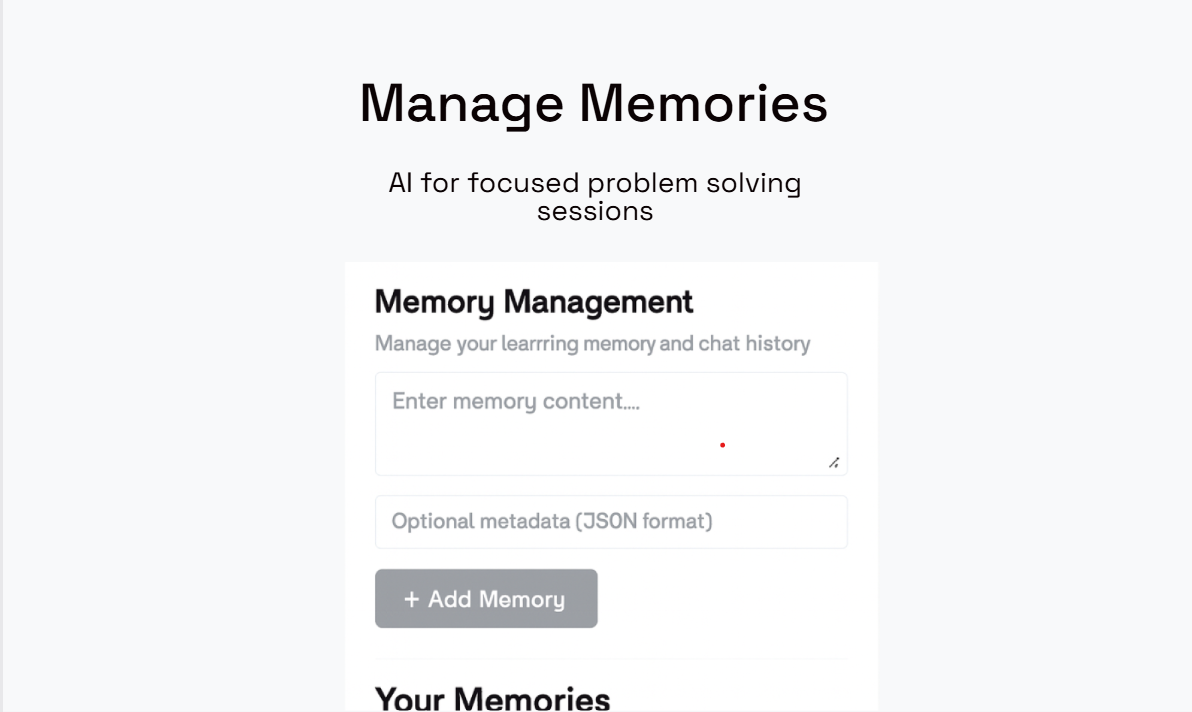Click the word Memories in the page title
The width and height of the screenshot is (1192, 712).
pyautogui.click(x=703, y=103)
